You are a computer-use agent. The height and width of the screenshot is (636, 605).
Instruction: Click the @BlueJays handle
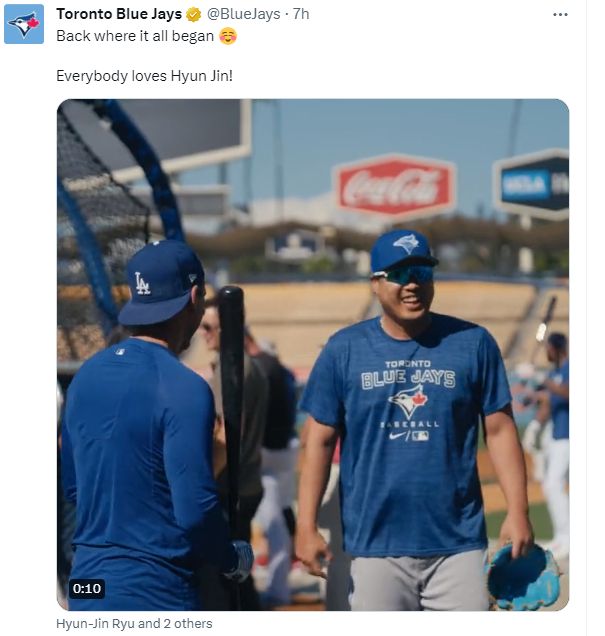pyautogui.click(x=242, y=14)
